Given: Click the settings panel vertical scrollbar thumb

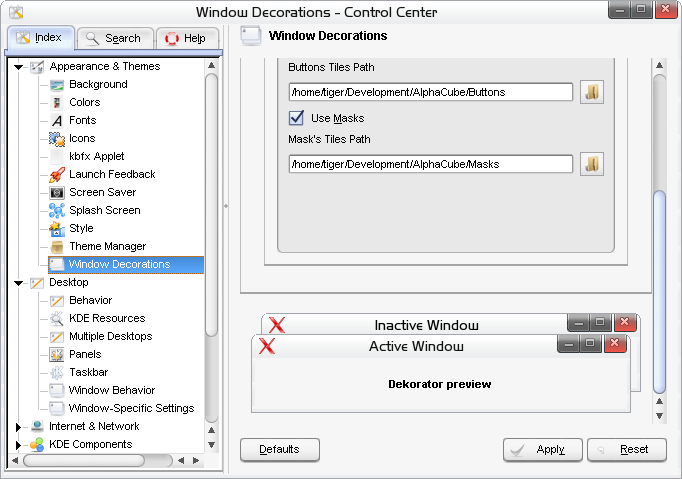Looking at the screenshot, I should point(660,291).
